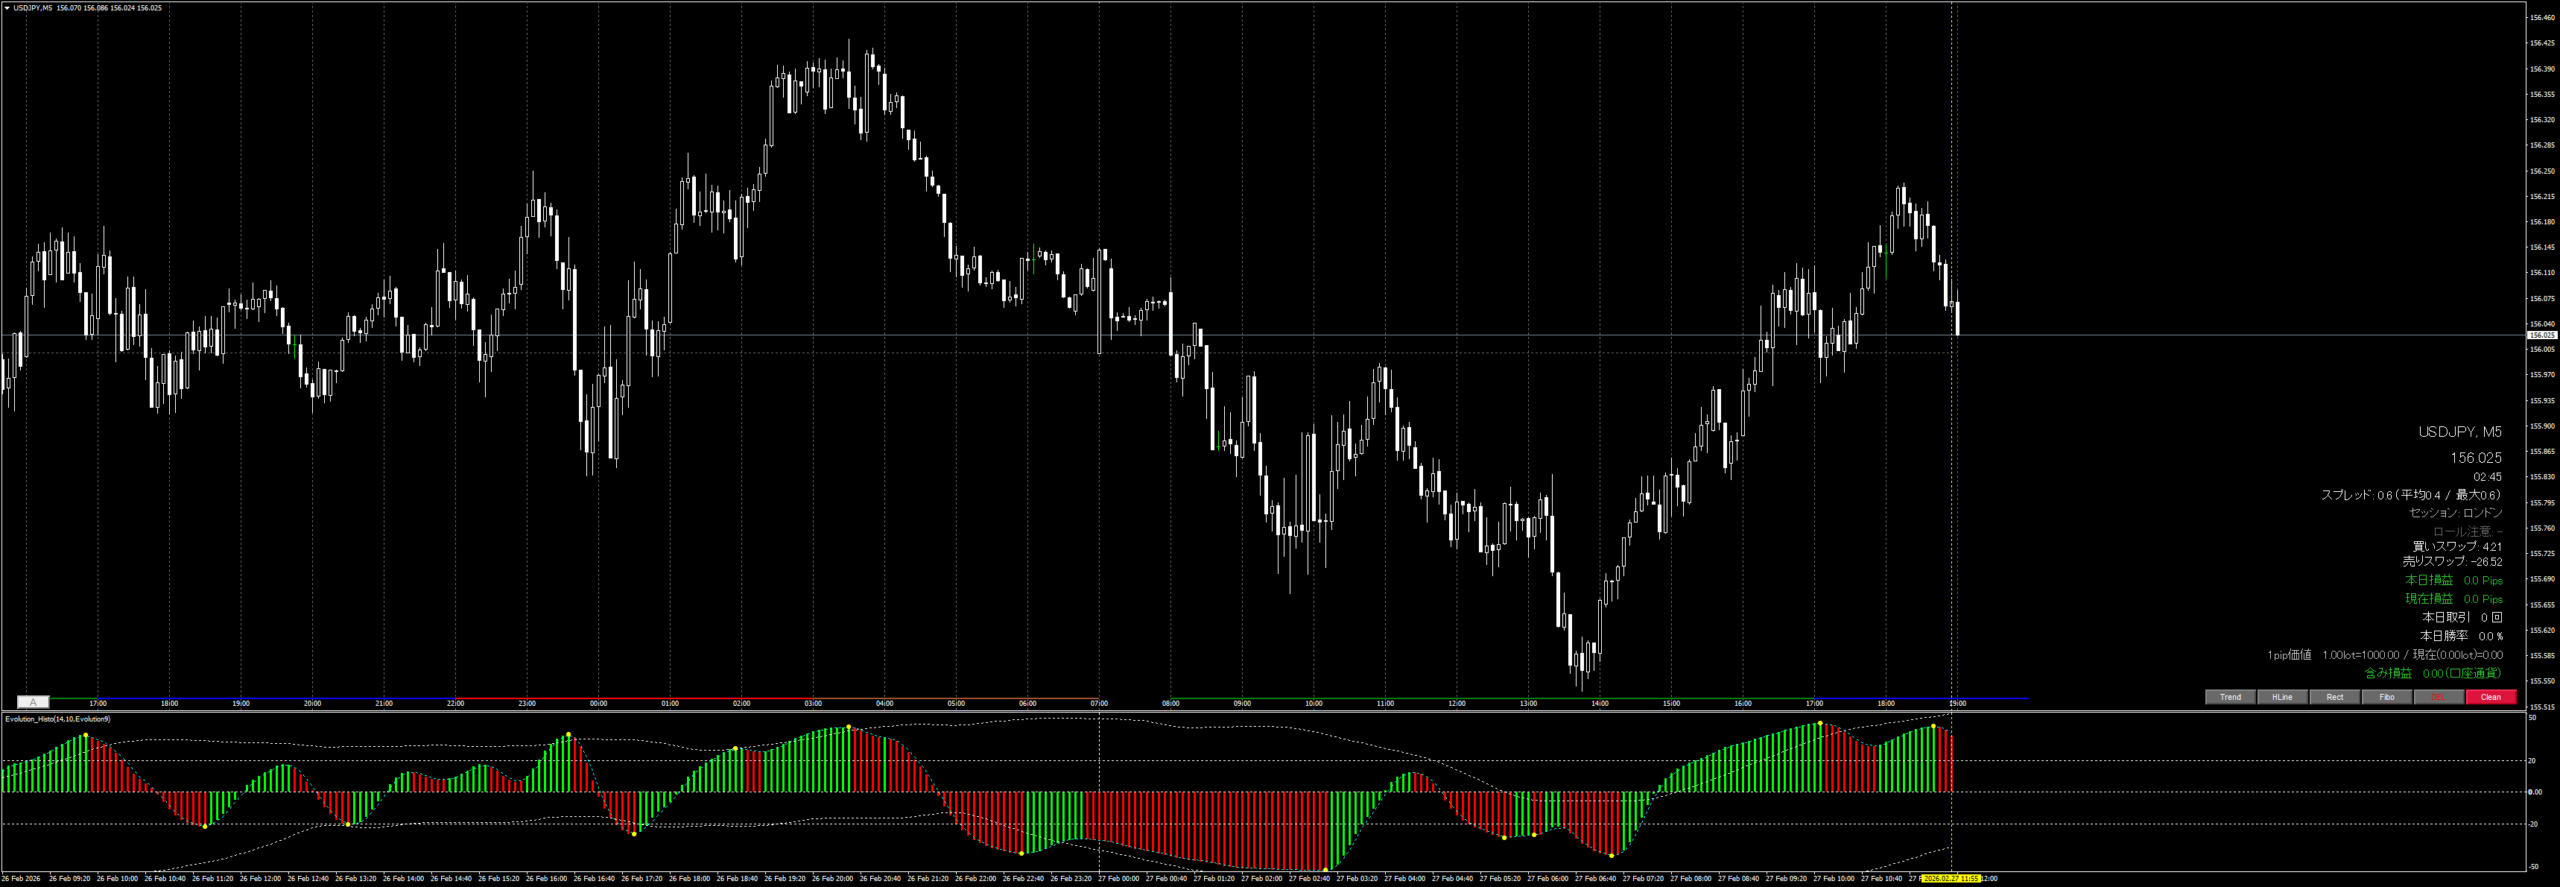Select the HLine drawing button

click(2282, 697)
